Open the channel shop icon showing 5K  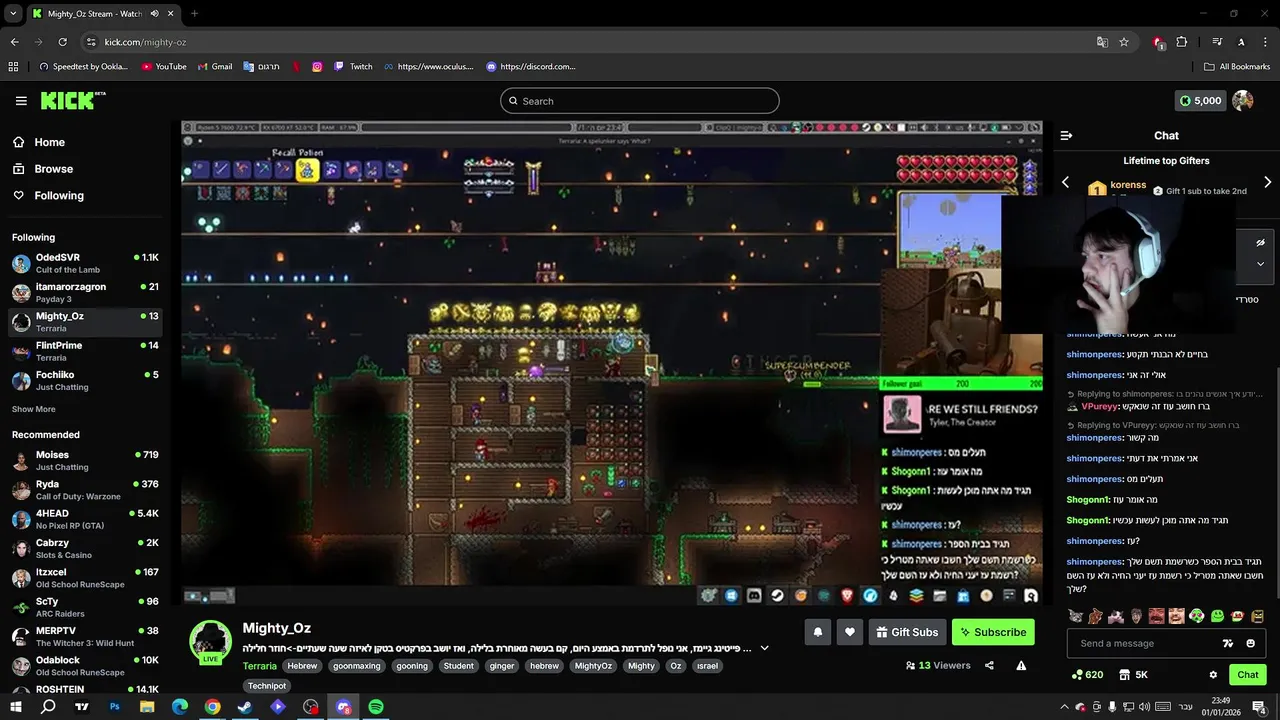[1134, 675]
